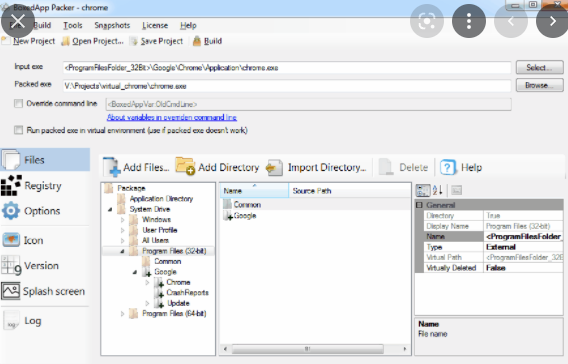Enable Override command line checkbox

point(18,104)
